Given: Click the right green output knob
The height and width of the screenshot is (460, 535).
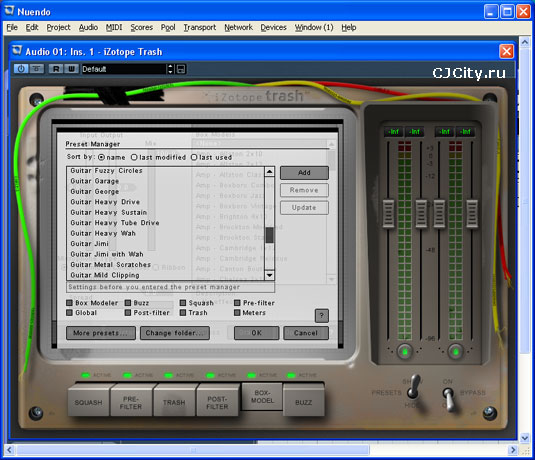Looking at the screenshot, I should tap(456, 351).
